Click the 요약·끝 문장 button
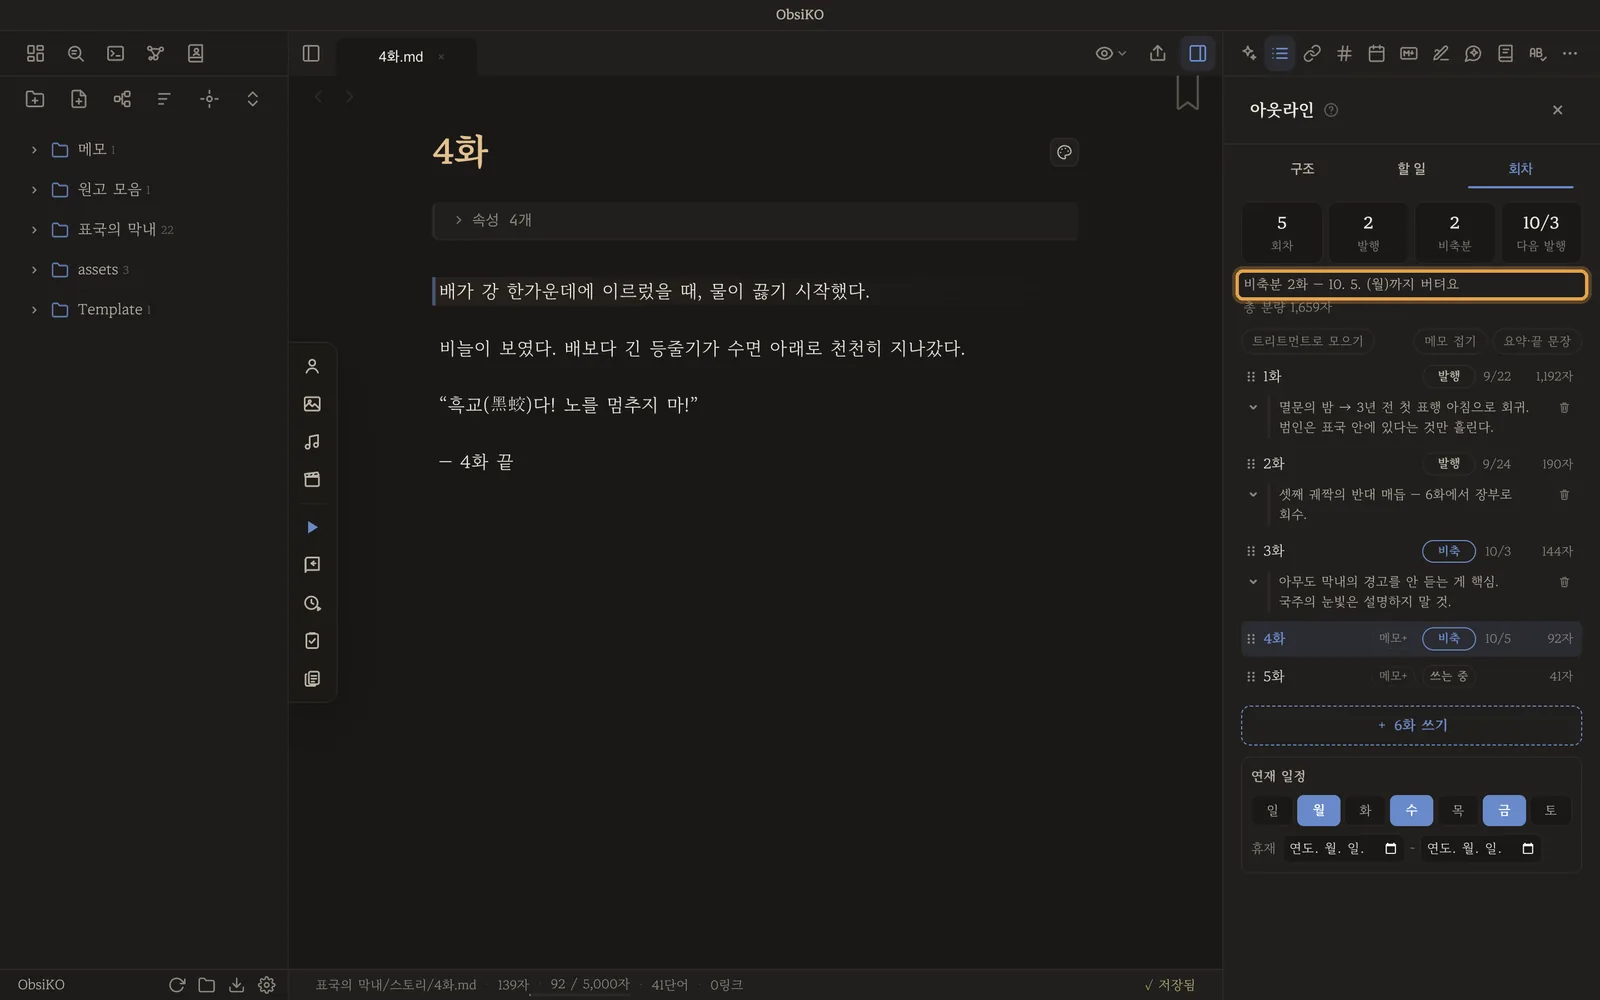Screen dimensions: 1600x1000 coord(1537,341)
